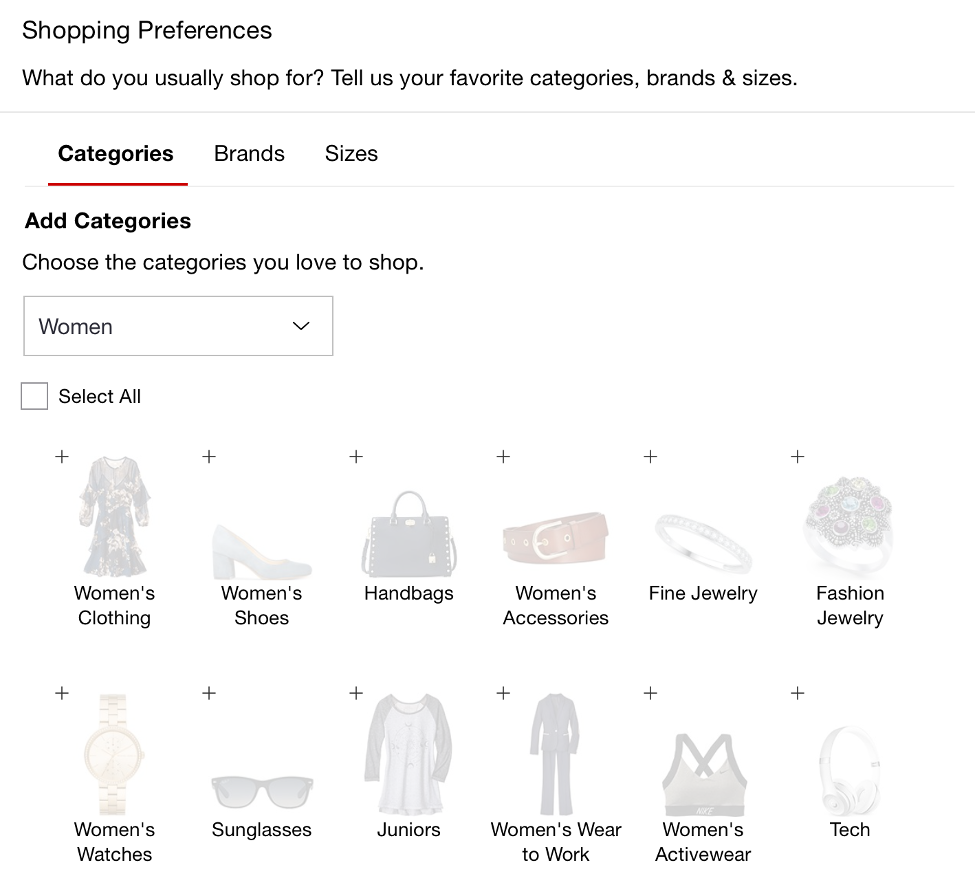
Task: Open the Women category dropdown
Action: (x=178, y=326)
